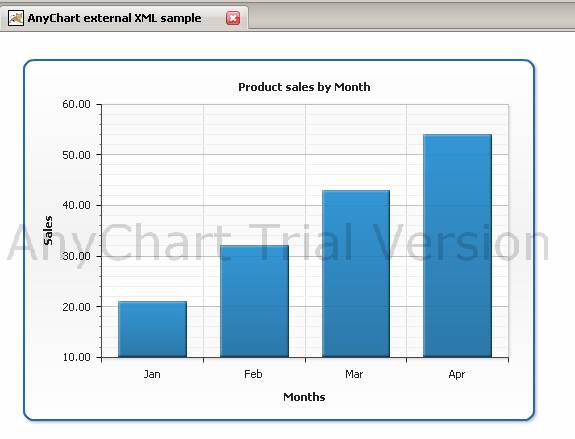Click the Apr axis label

click(457, 374)
